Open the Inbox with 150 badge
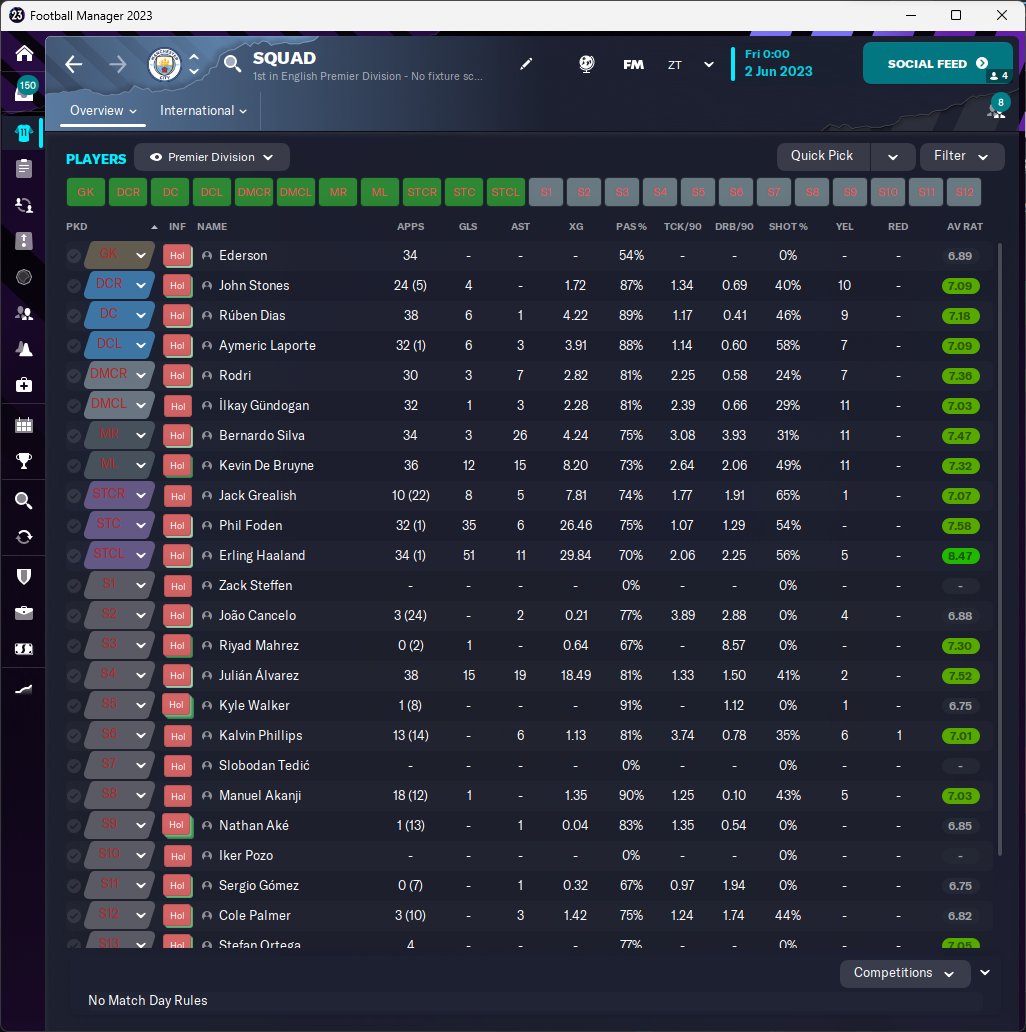1026x1032 pixels. [24, 91]
